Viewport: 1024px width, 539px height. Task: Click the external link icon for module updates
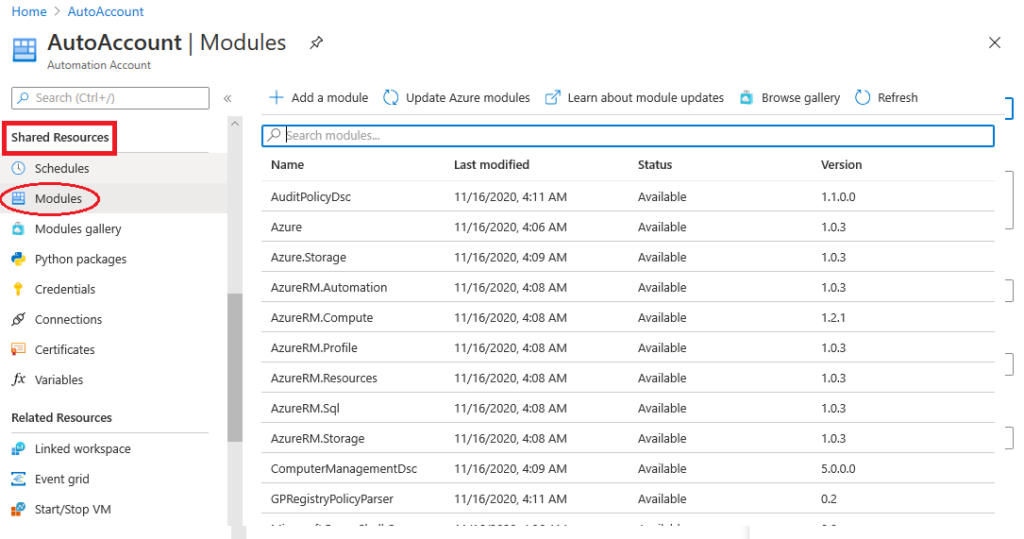pos(552,97)
